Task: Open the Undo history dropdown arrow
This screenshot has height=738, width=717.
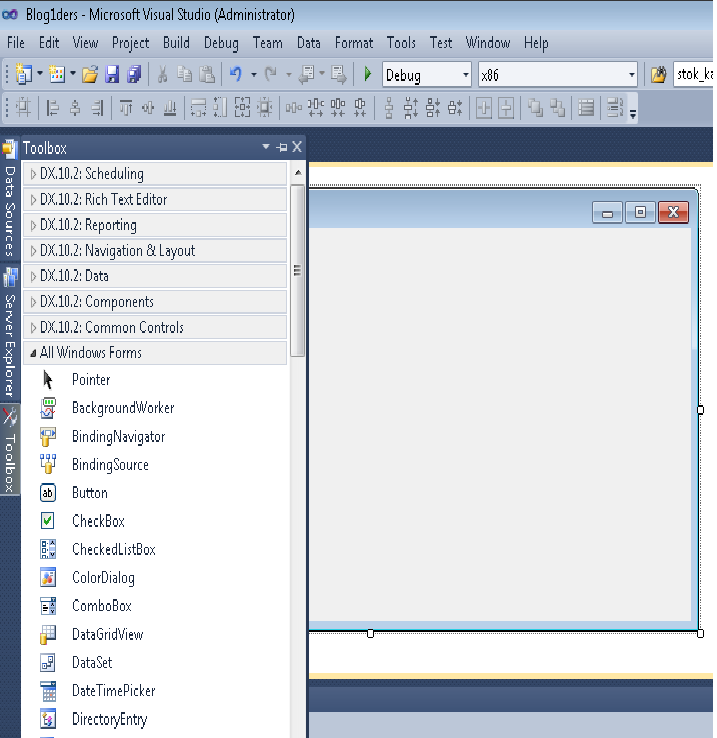Action: coord(253,74)
